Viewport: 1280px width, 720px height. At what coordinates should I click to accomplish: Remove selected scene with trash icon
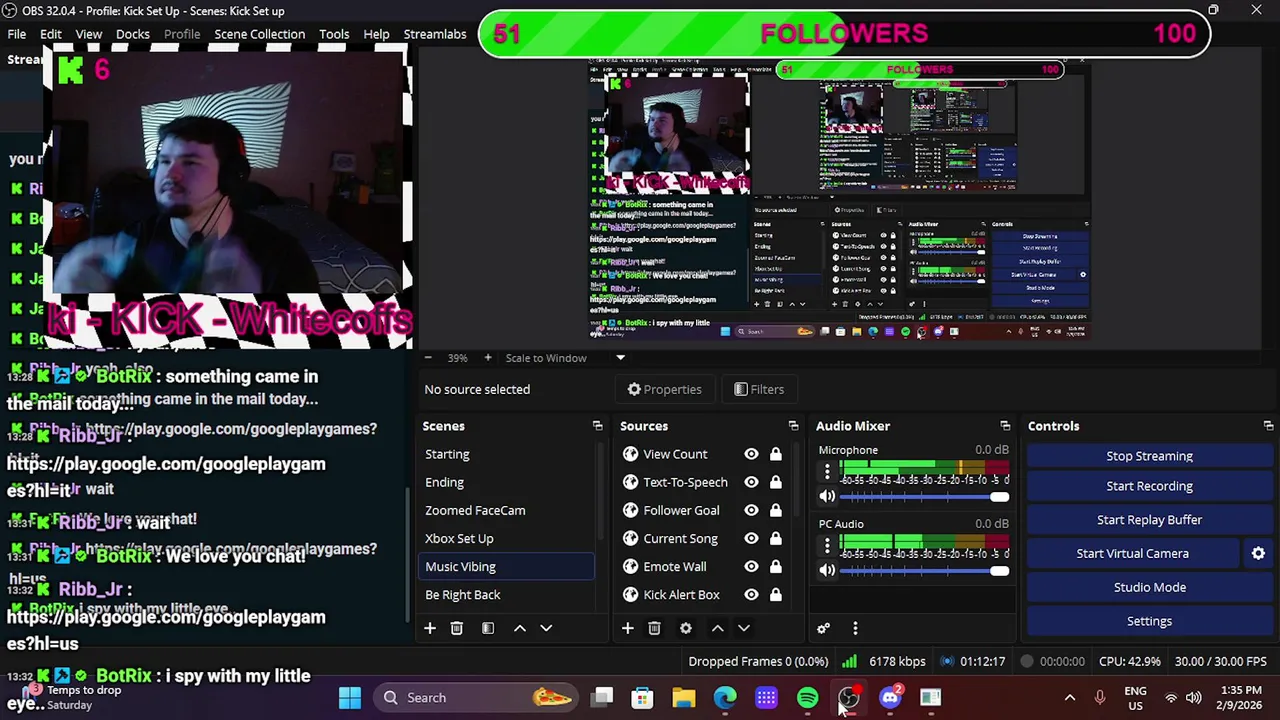[457, 628]
